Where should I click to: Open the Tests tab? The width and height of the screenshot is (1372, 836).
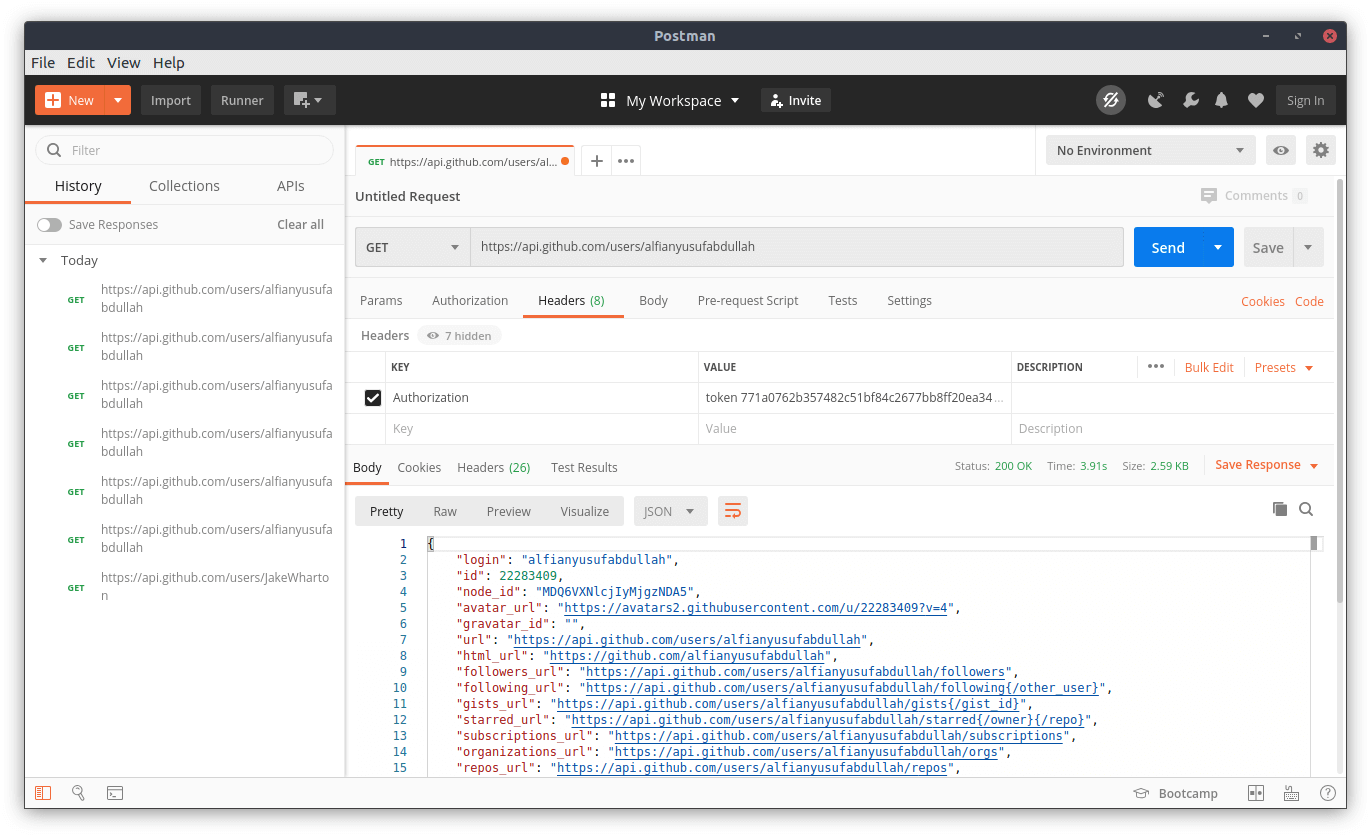coord(843,300)
